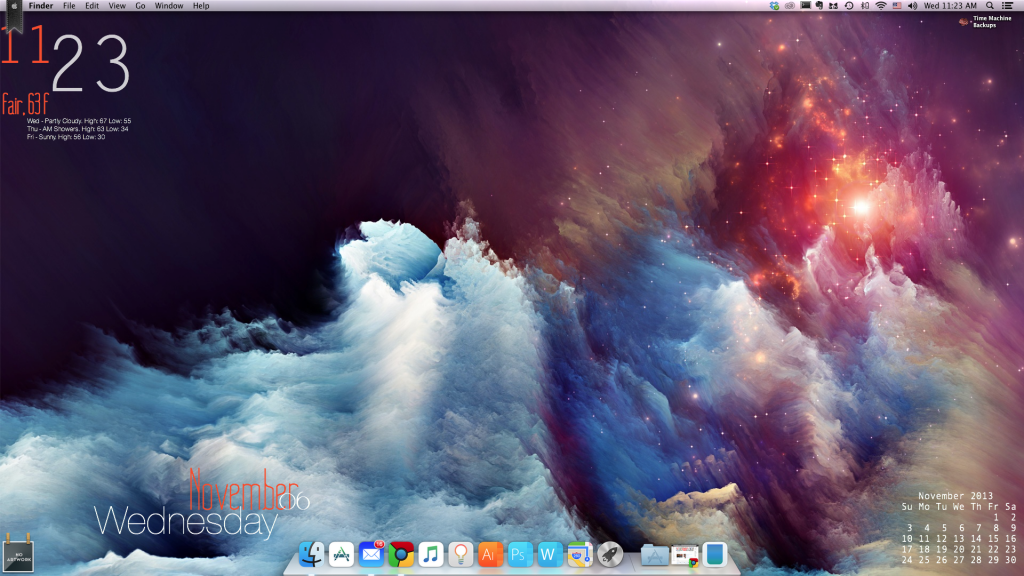Open iTunes music note icon
This screenshot has height=576, width=1024.
coord(431,554)
